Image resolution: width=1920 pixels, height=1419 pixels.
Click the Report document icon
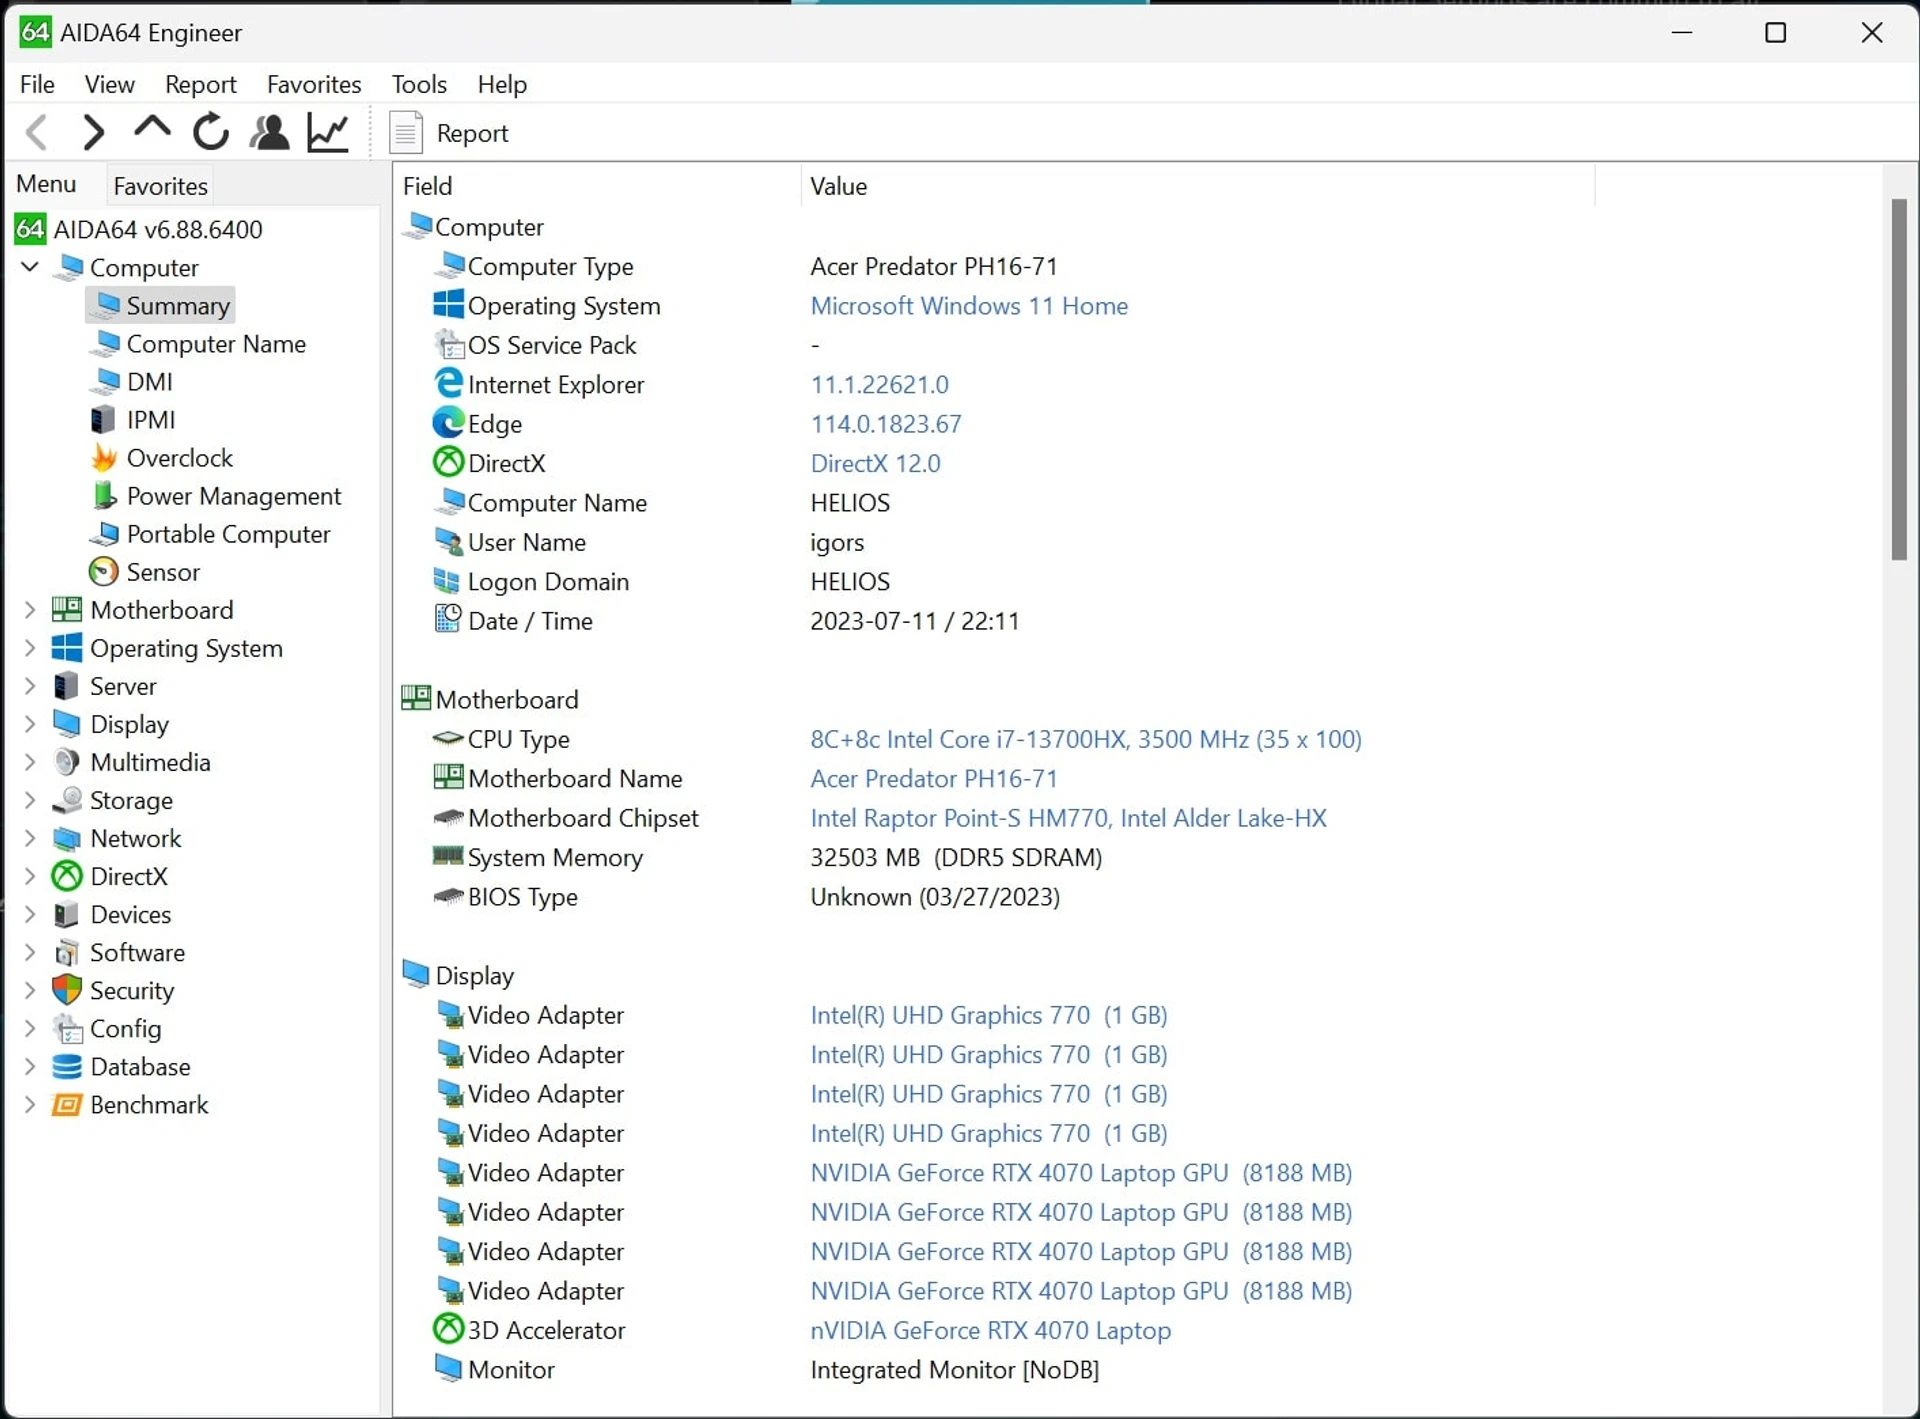pyautogui.click(x=406, y=133)
